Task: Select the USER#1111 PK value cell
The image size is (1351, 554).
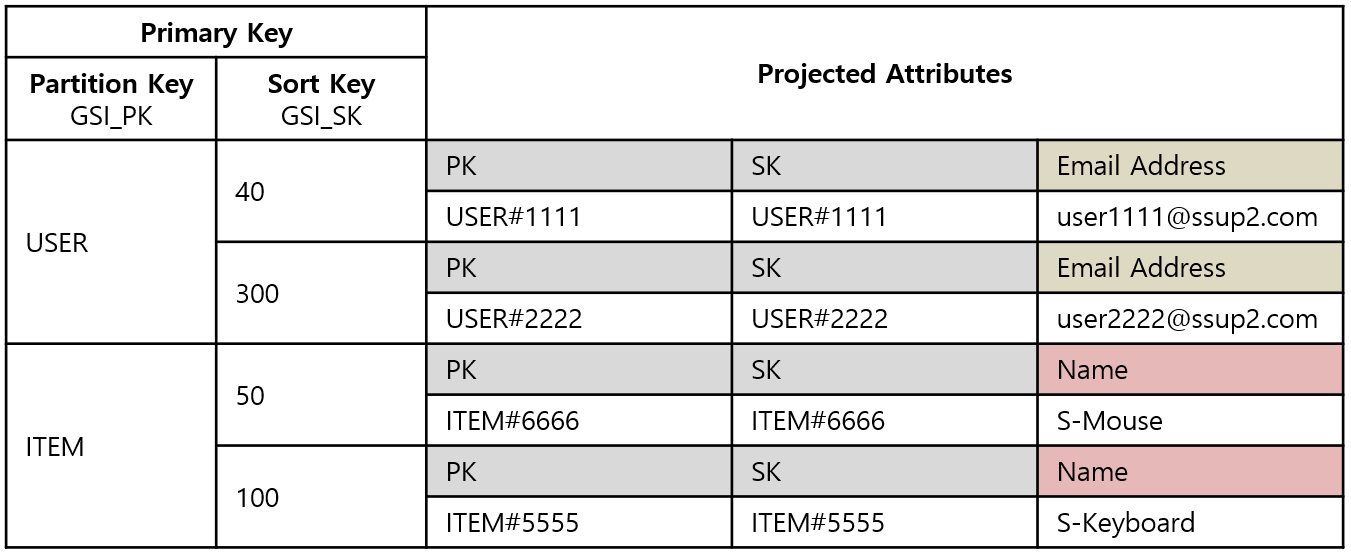Action: (579, 216)
